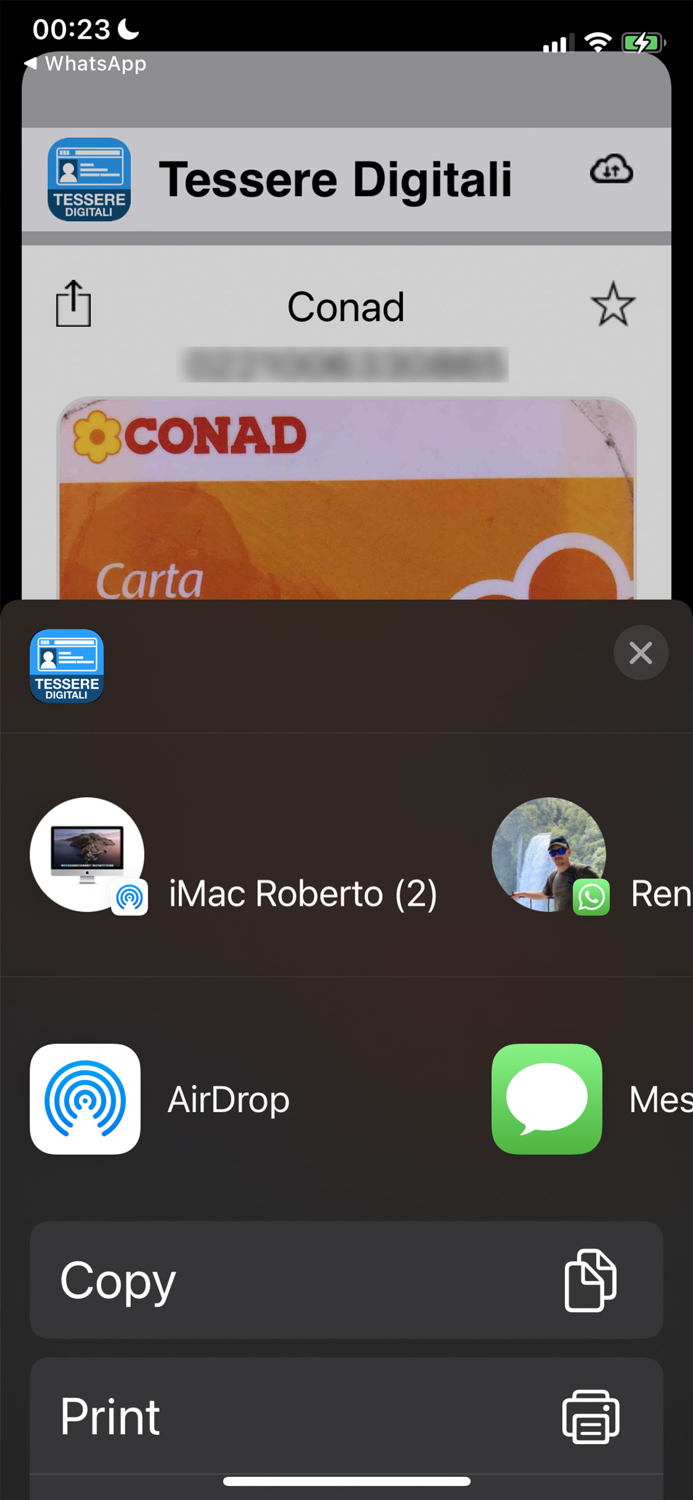
Task: Tap Tessere Digitali icon in share sheet
Action: [x=67, y=666]
